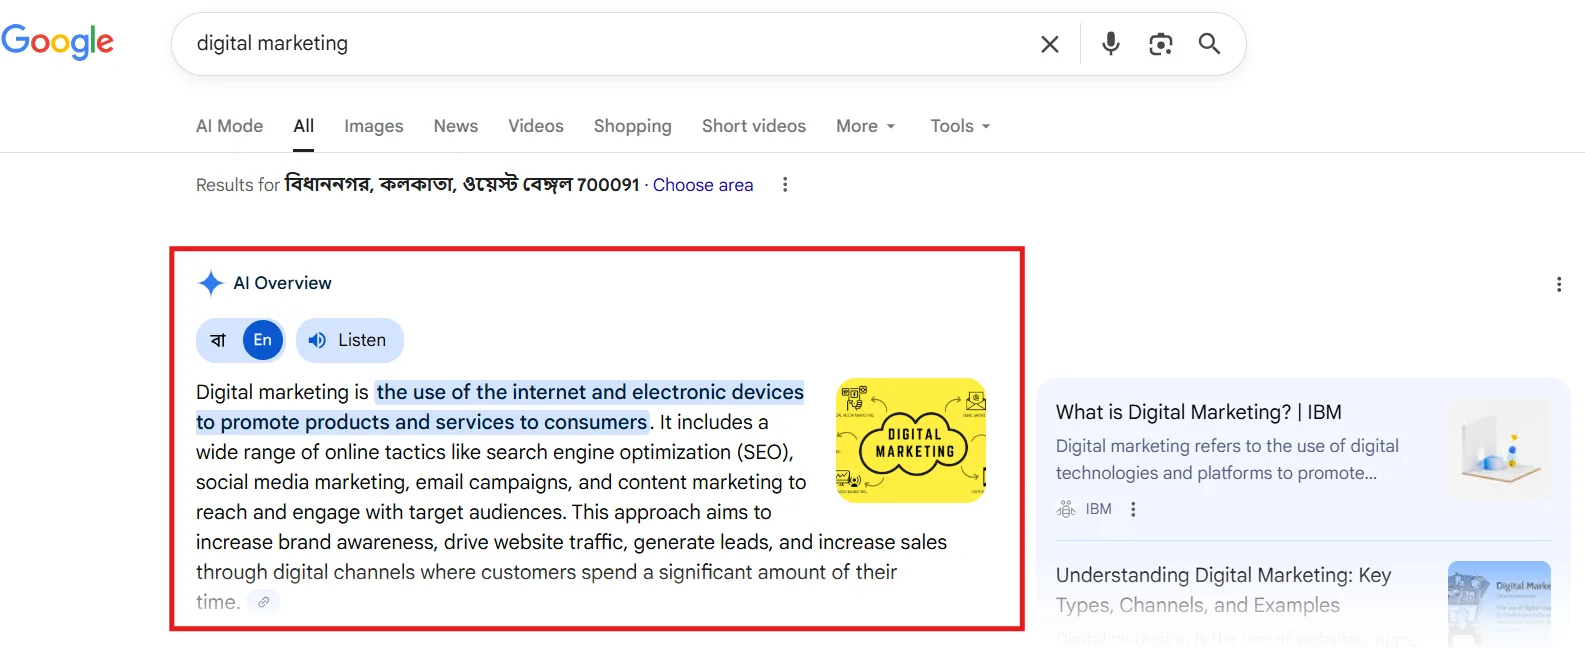Open Google Lens image search
Image resolution: width=1585 pixels, height=648 pixels.
click(x=1160, y=44)
